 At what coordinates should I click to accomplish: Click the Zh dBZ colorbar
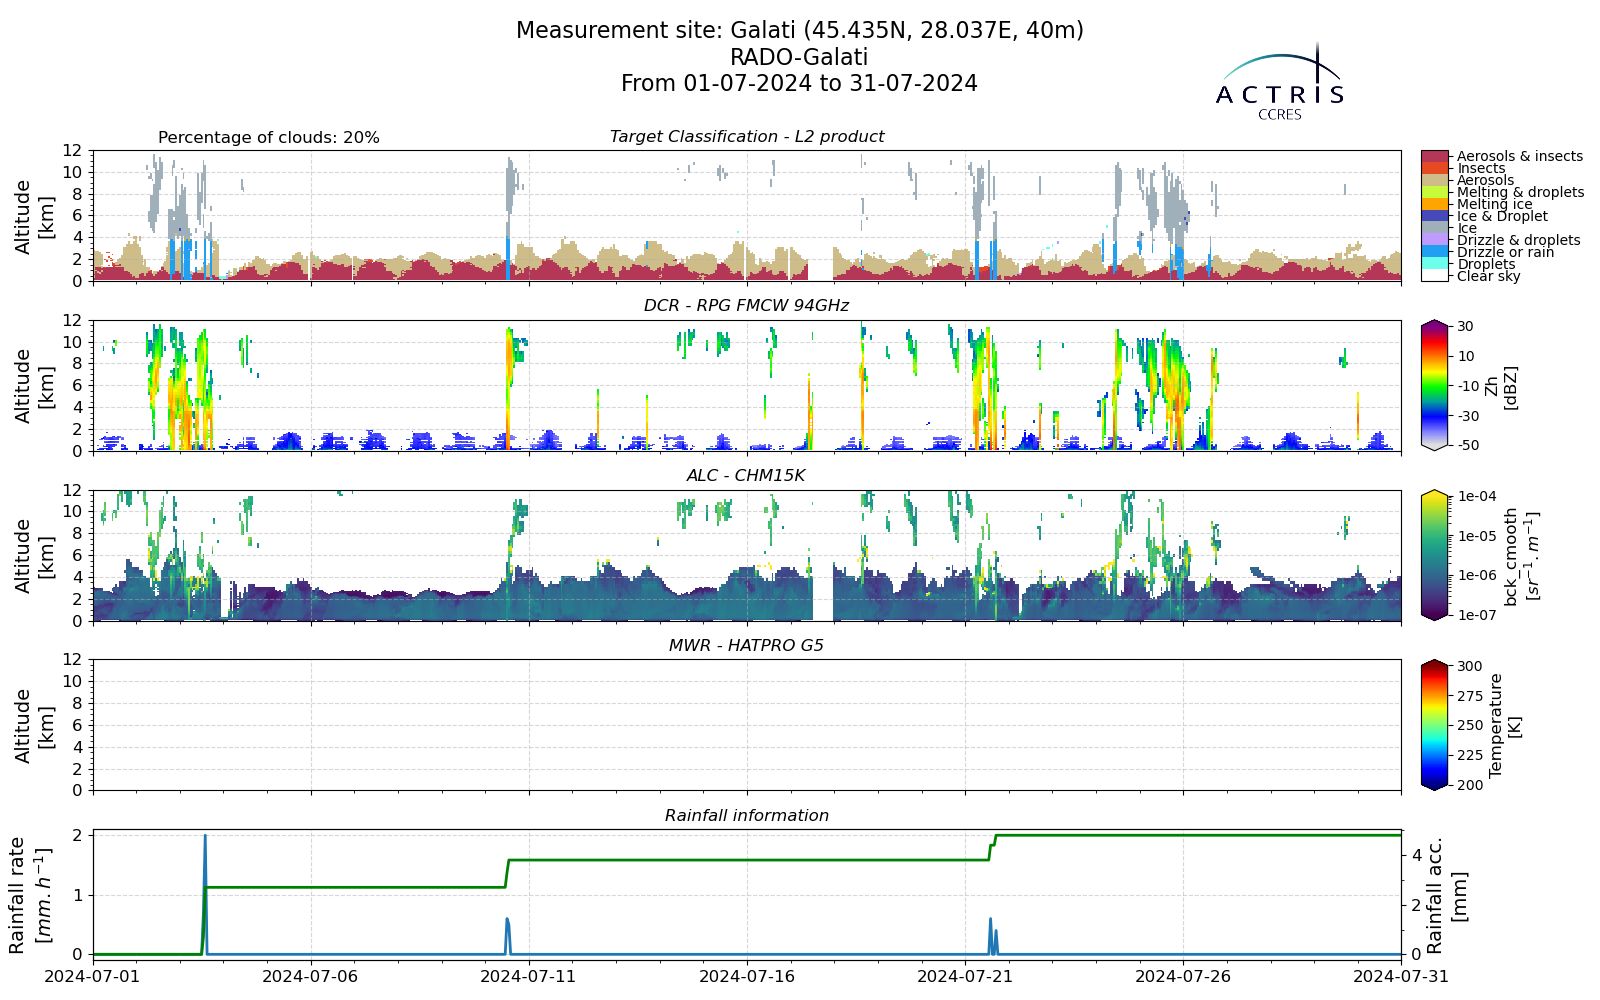point(1435,385)
